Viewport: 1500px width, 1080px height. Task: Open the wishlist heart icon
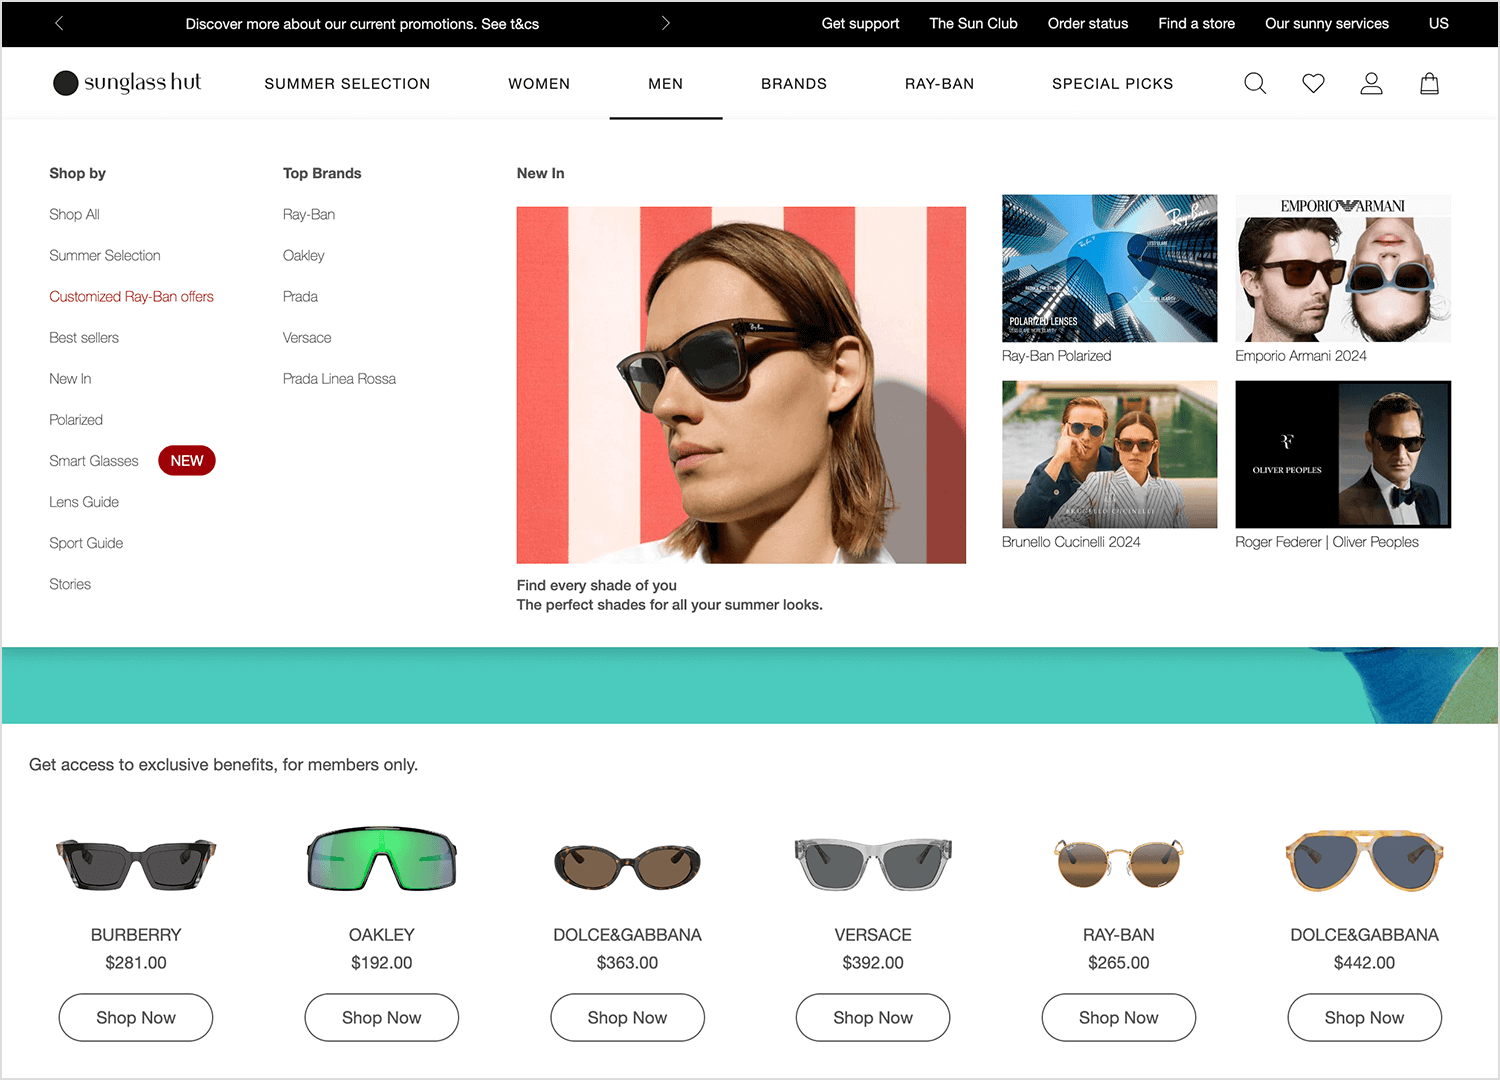[x=1313, y=84]
